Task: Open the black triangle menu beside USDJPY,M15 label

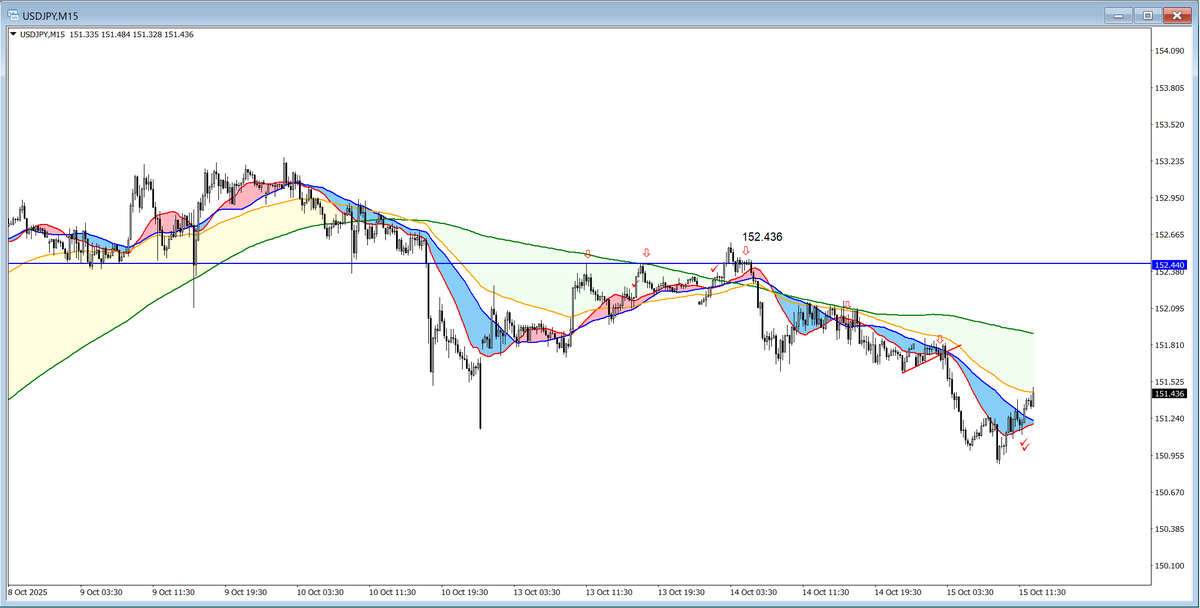Action: (x=13, y=35)
